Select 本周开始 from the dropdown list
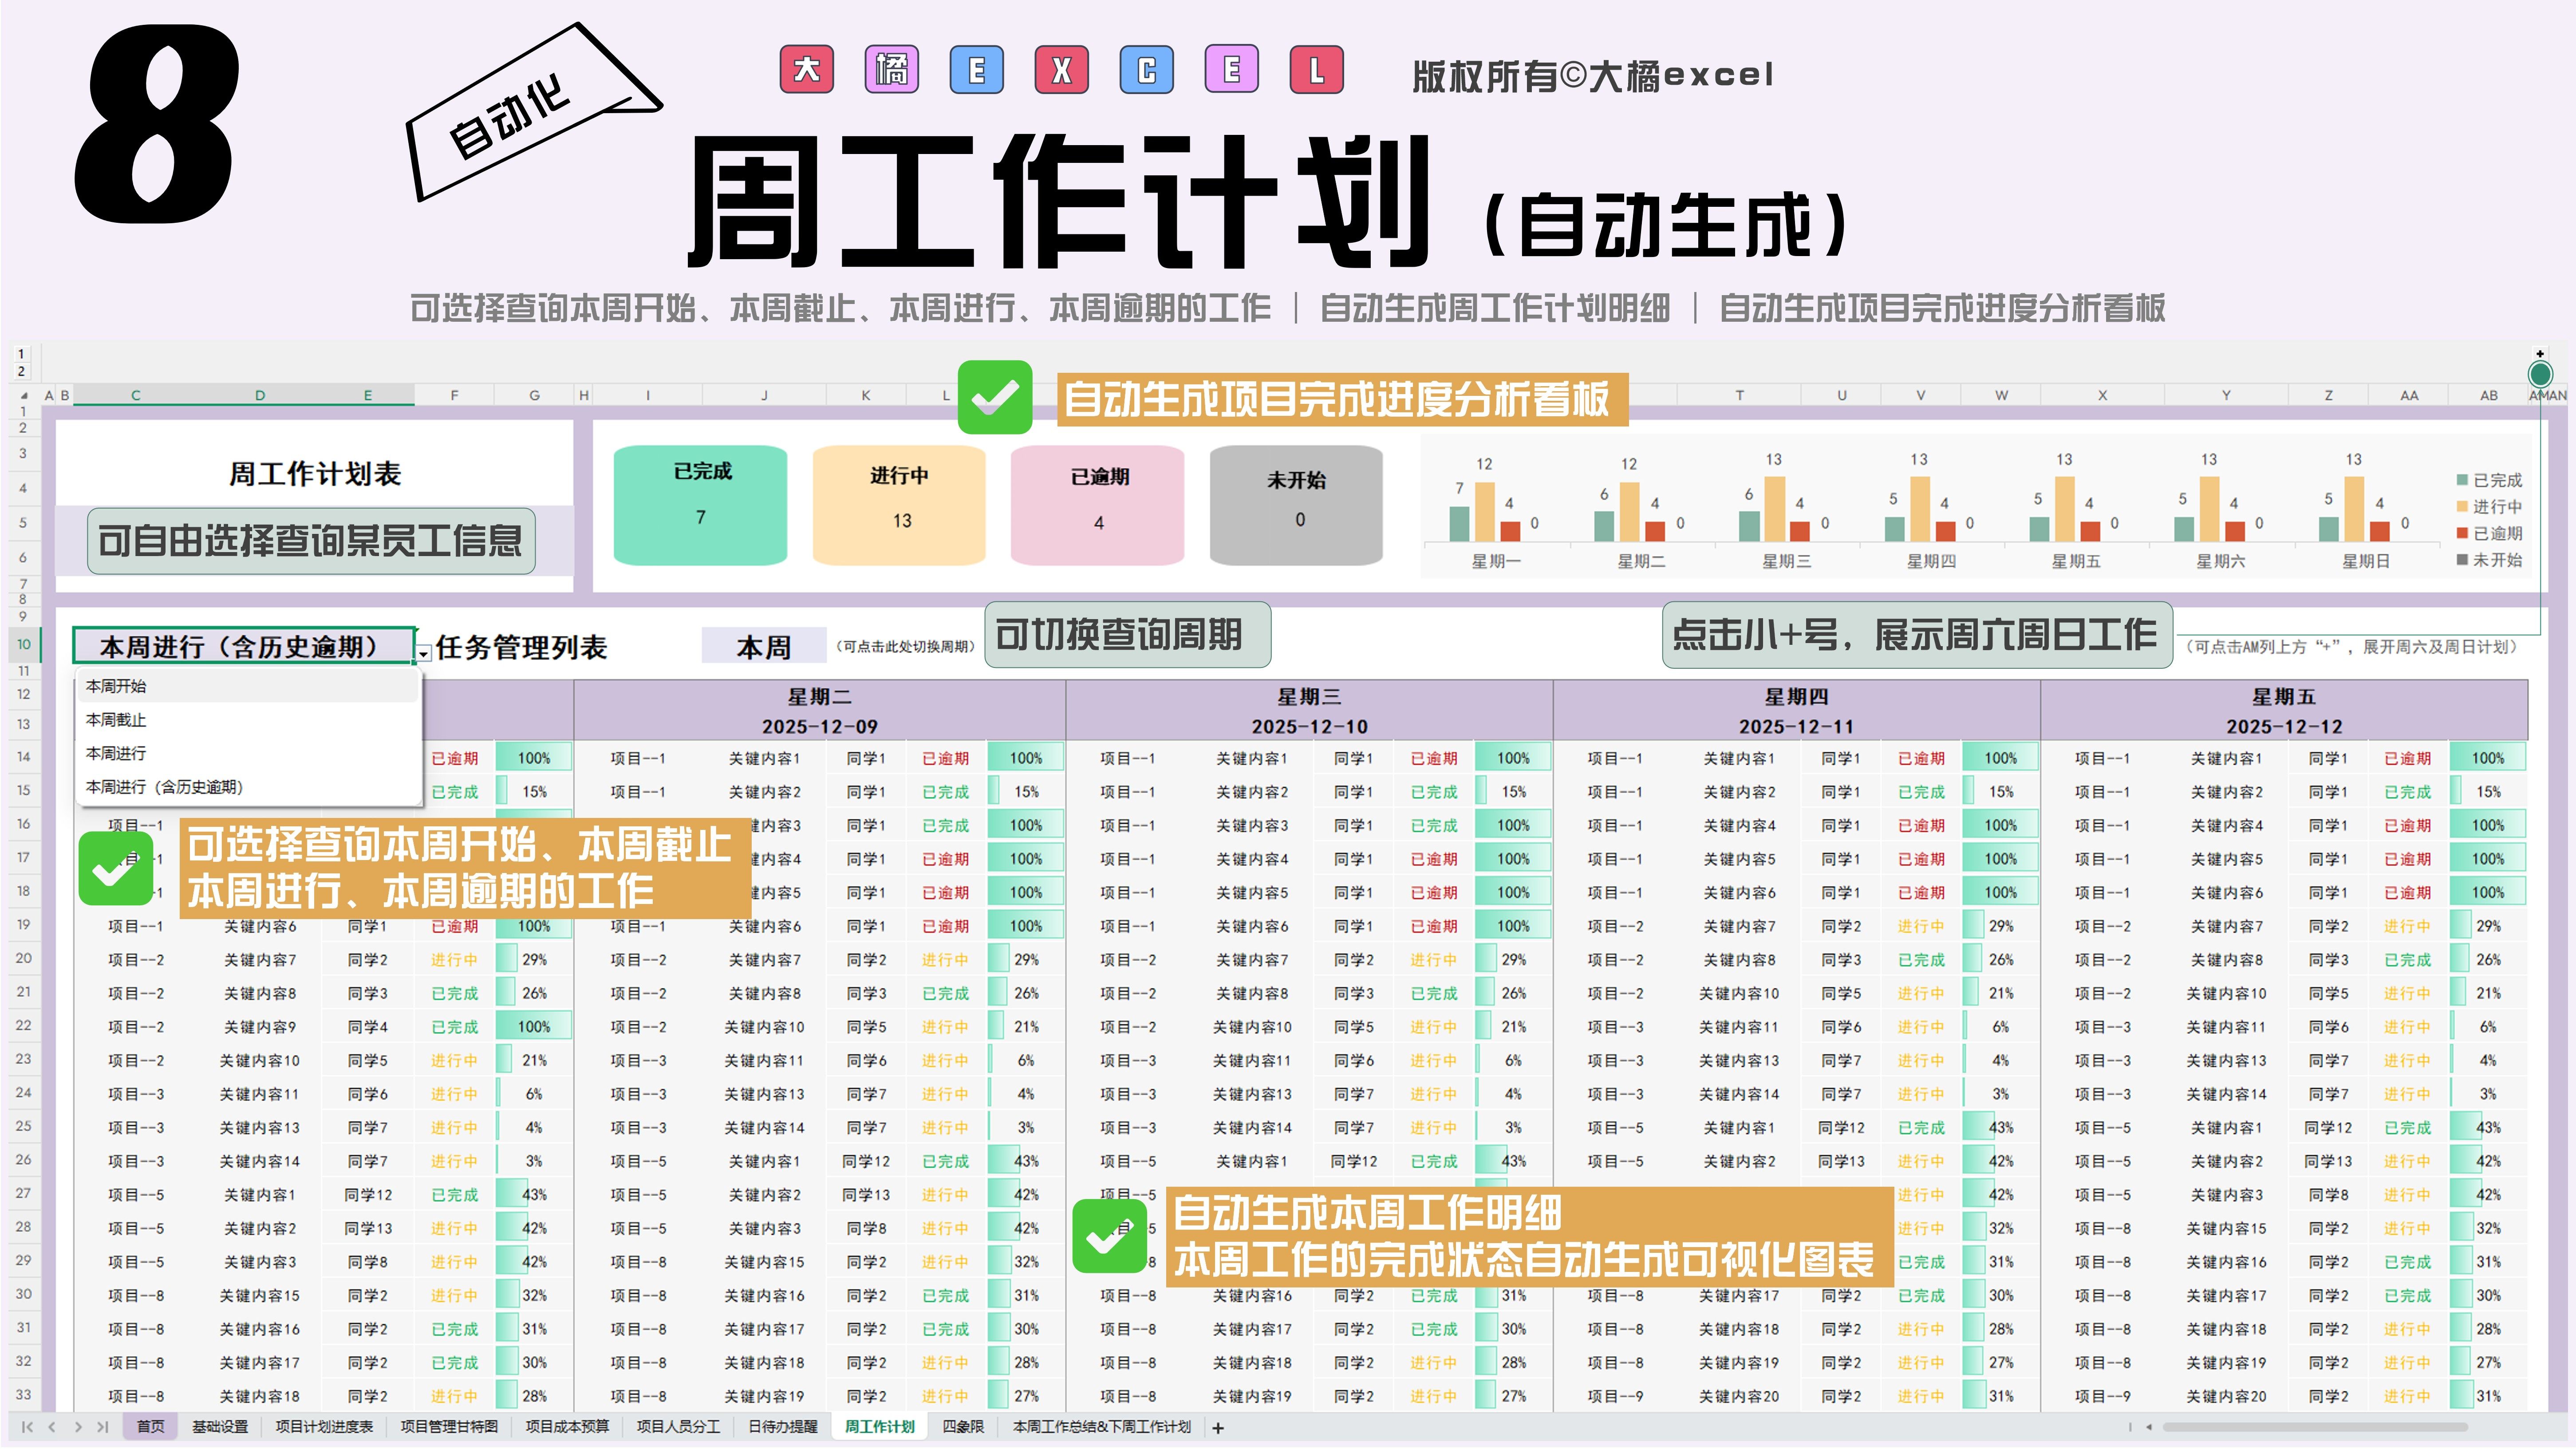 [x=116, y=686]
